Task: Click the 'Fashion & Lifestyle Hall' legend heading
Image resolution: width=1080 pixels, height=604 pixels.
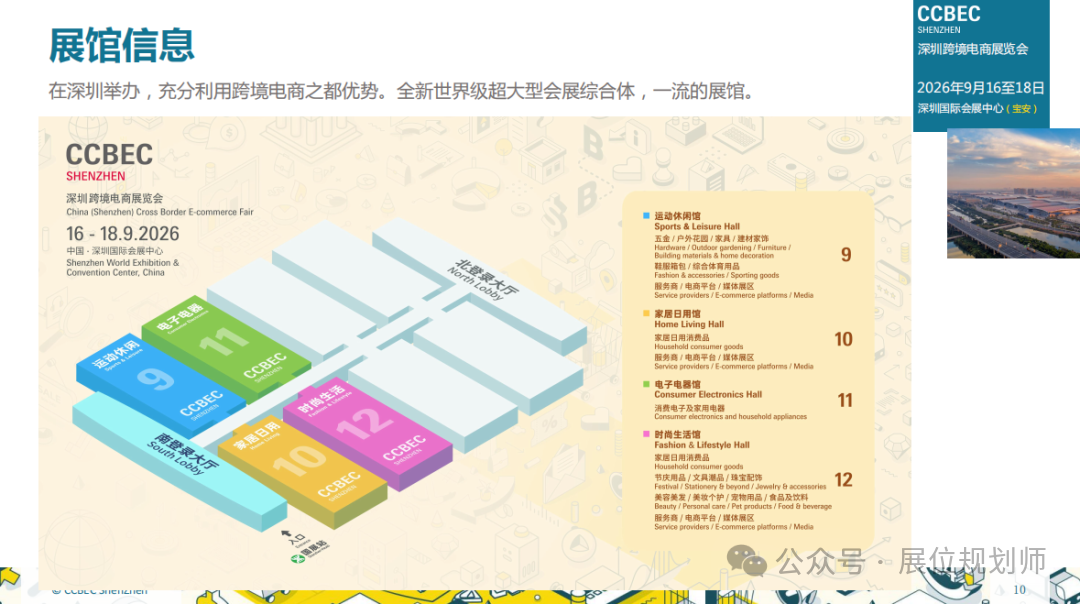Action: pyautogui.click(x=702, y=445)
